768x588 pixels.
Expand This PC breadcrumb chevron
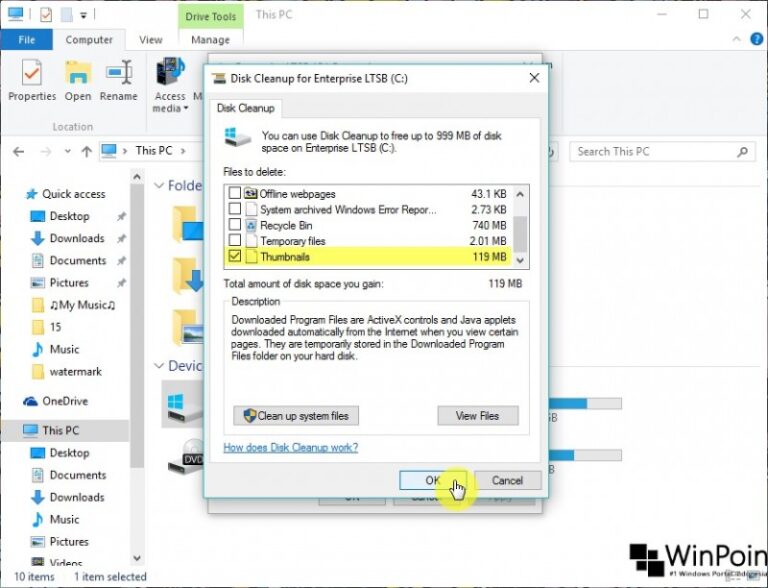click(183, 151)
